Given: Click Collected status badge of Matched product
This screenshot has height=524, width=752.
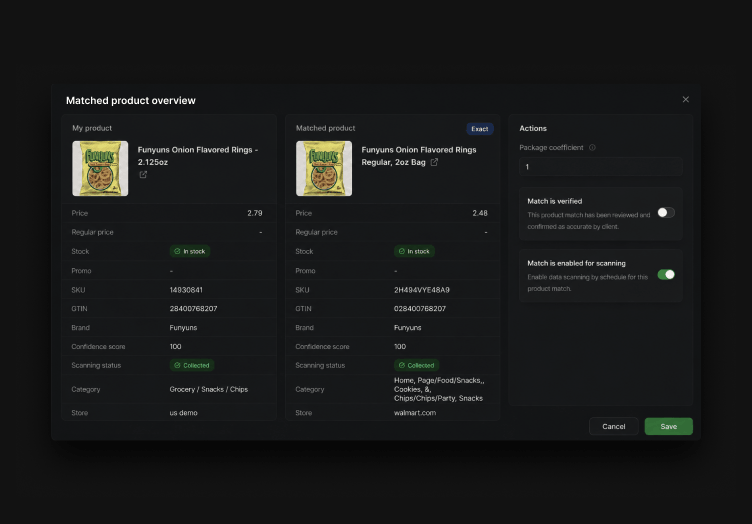Looking at the screenshot, I should (416, 365).
